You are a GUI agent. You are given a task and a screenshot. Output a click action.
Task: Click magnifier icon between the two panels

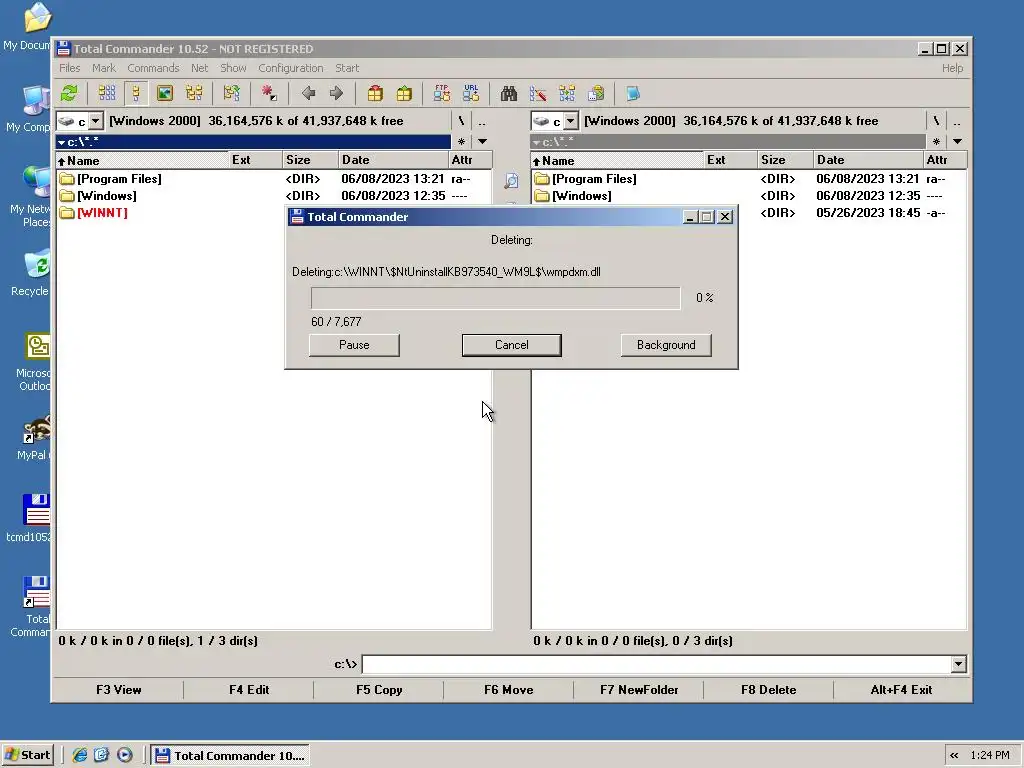tap(511, 181)
